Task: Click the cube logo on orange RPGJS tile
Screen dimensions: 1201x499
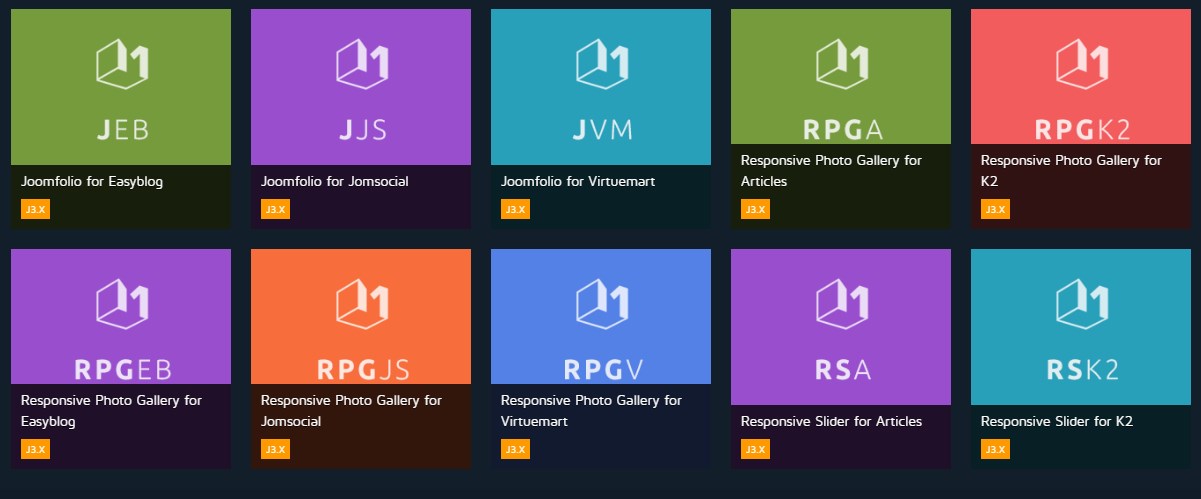Action: tap(361, 301)
